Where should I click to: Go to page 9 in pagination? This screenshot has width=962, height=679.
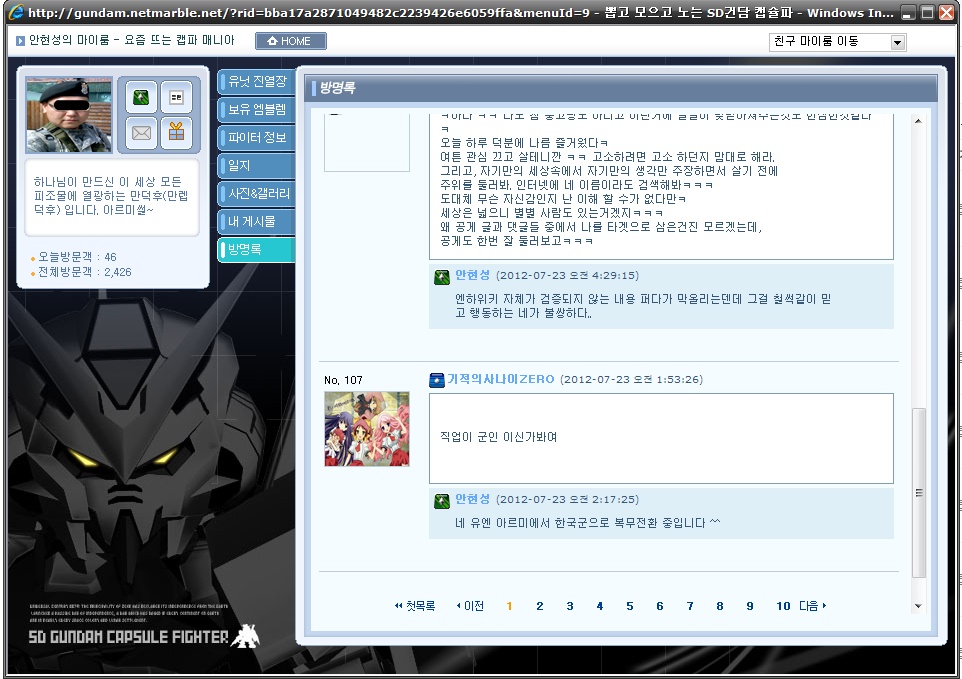click(750, 606)
